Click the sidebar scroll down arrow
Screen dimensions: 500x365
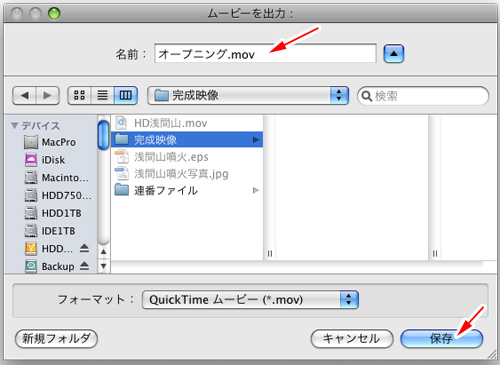click(104, 266)
